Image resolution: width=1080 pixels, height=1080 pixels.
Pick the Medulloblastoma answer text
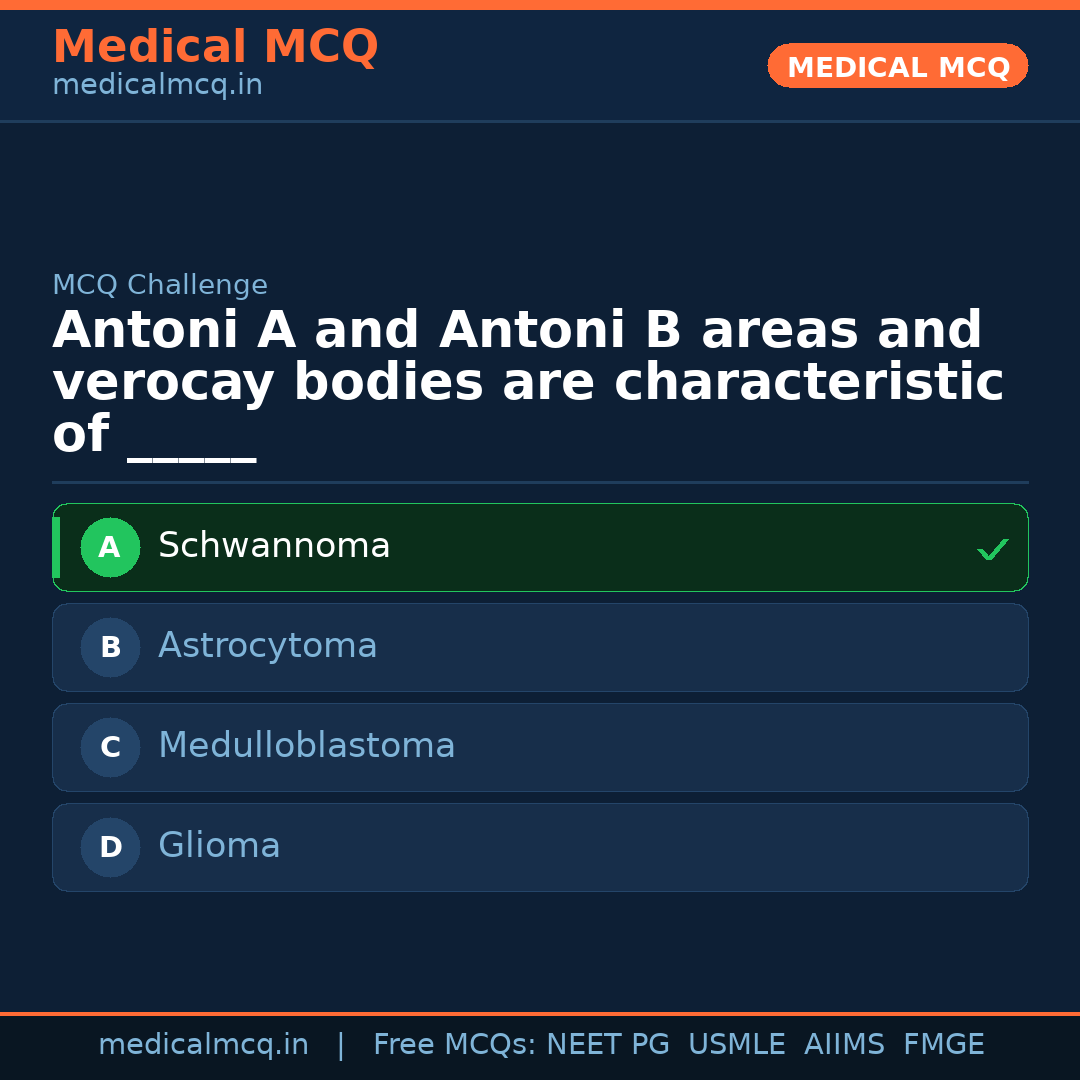[x=306, y=746]
